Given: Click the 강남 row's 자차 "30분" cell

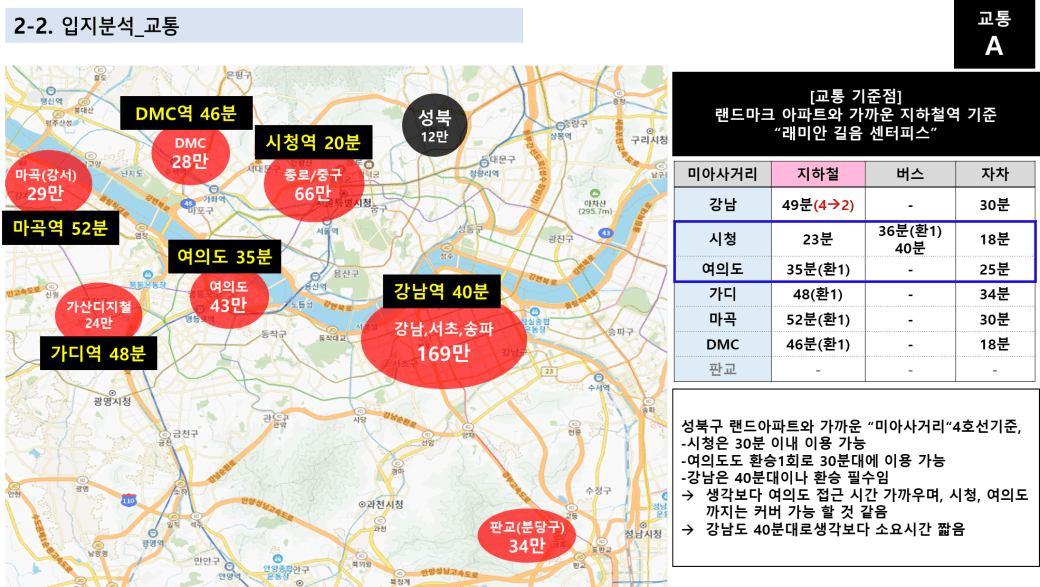Looking at the screenshot, I should 995,205.
